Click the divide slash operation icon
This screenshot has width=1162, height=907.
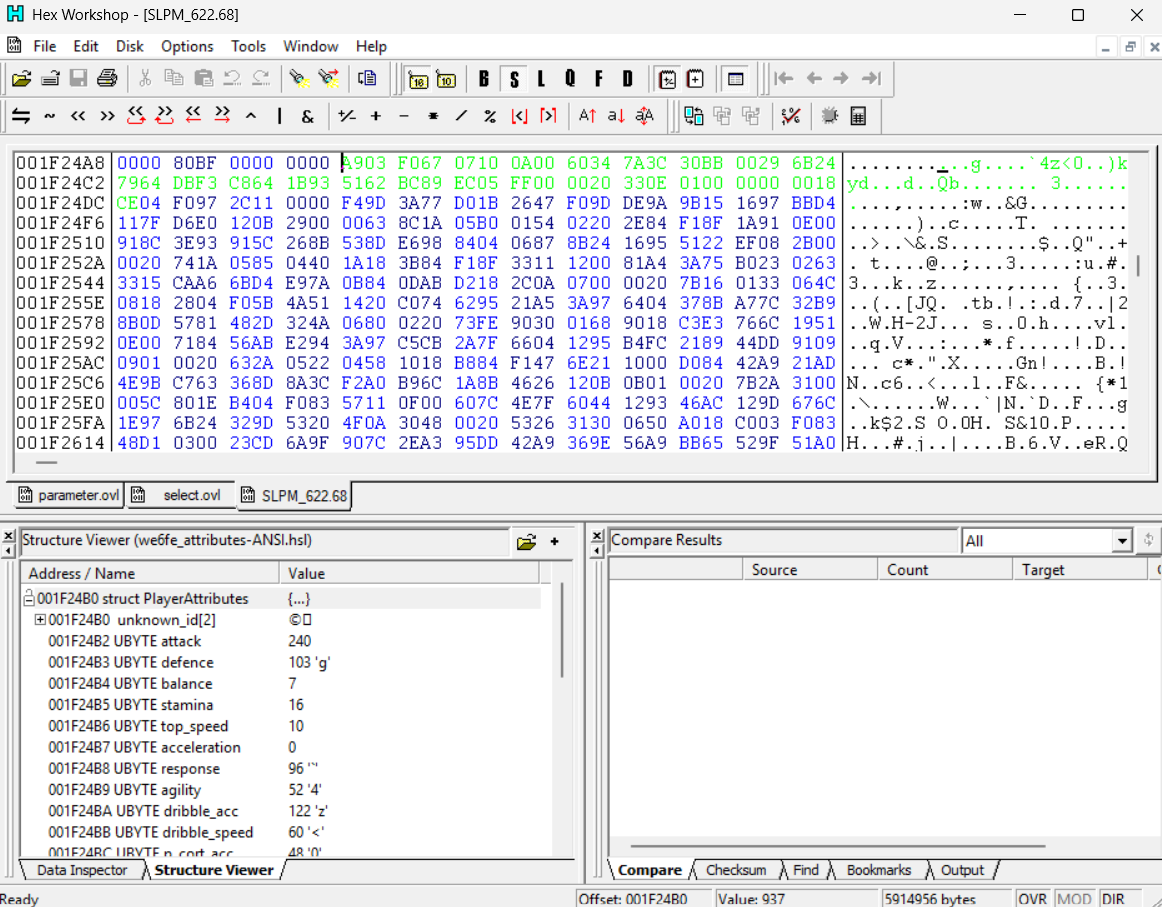(461, 116)
